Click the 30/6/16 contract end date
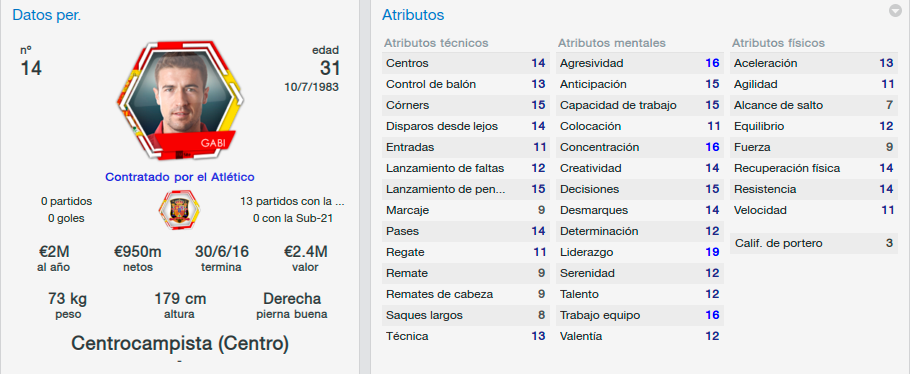Viewport: 910px width, 374px height. click(222, 252)
